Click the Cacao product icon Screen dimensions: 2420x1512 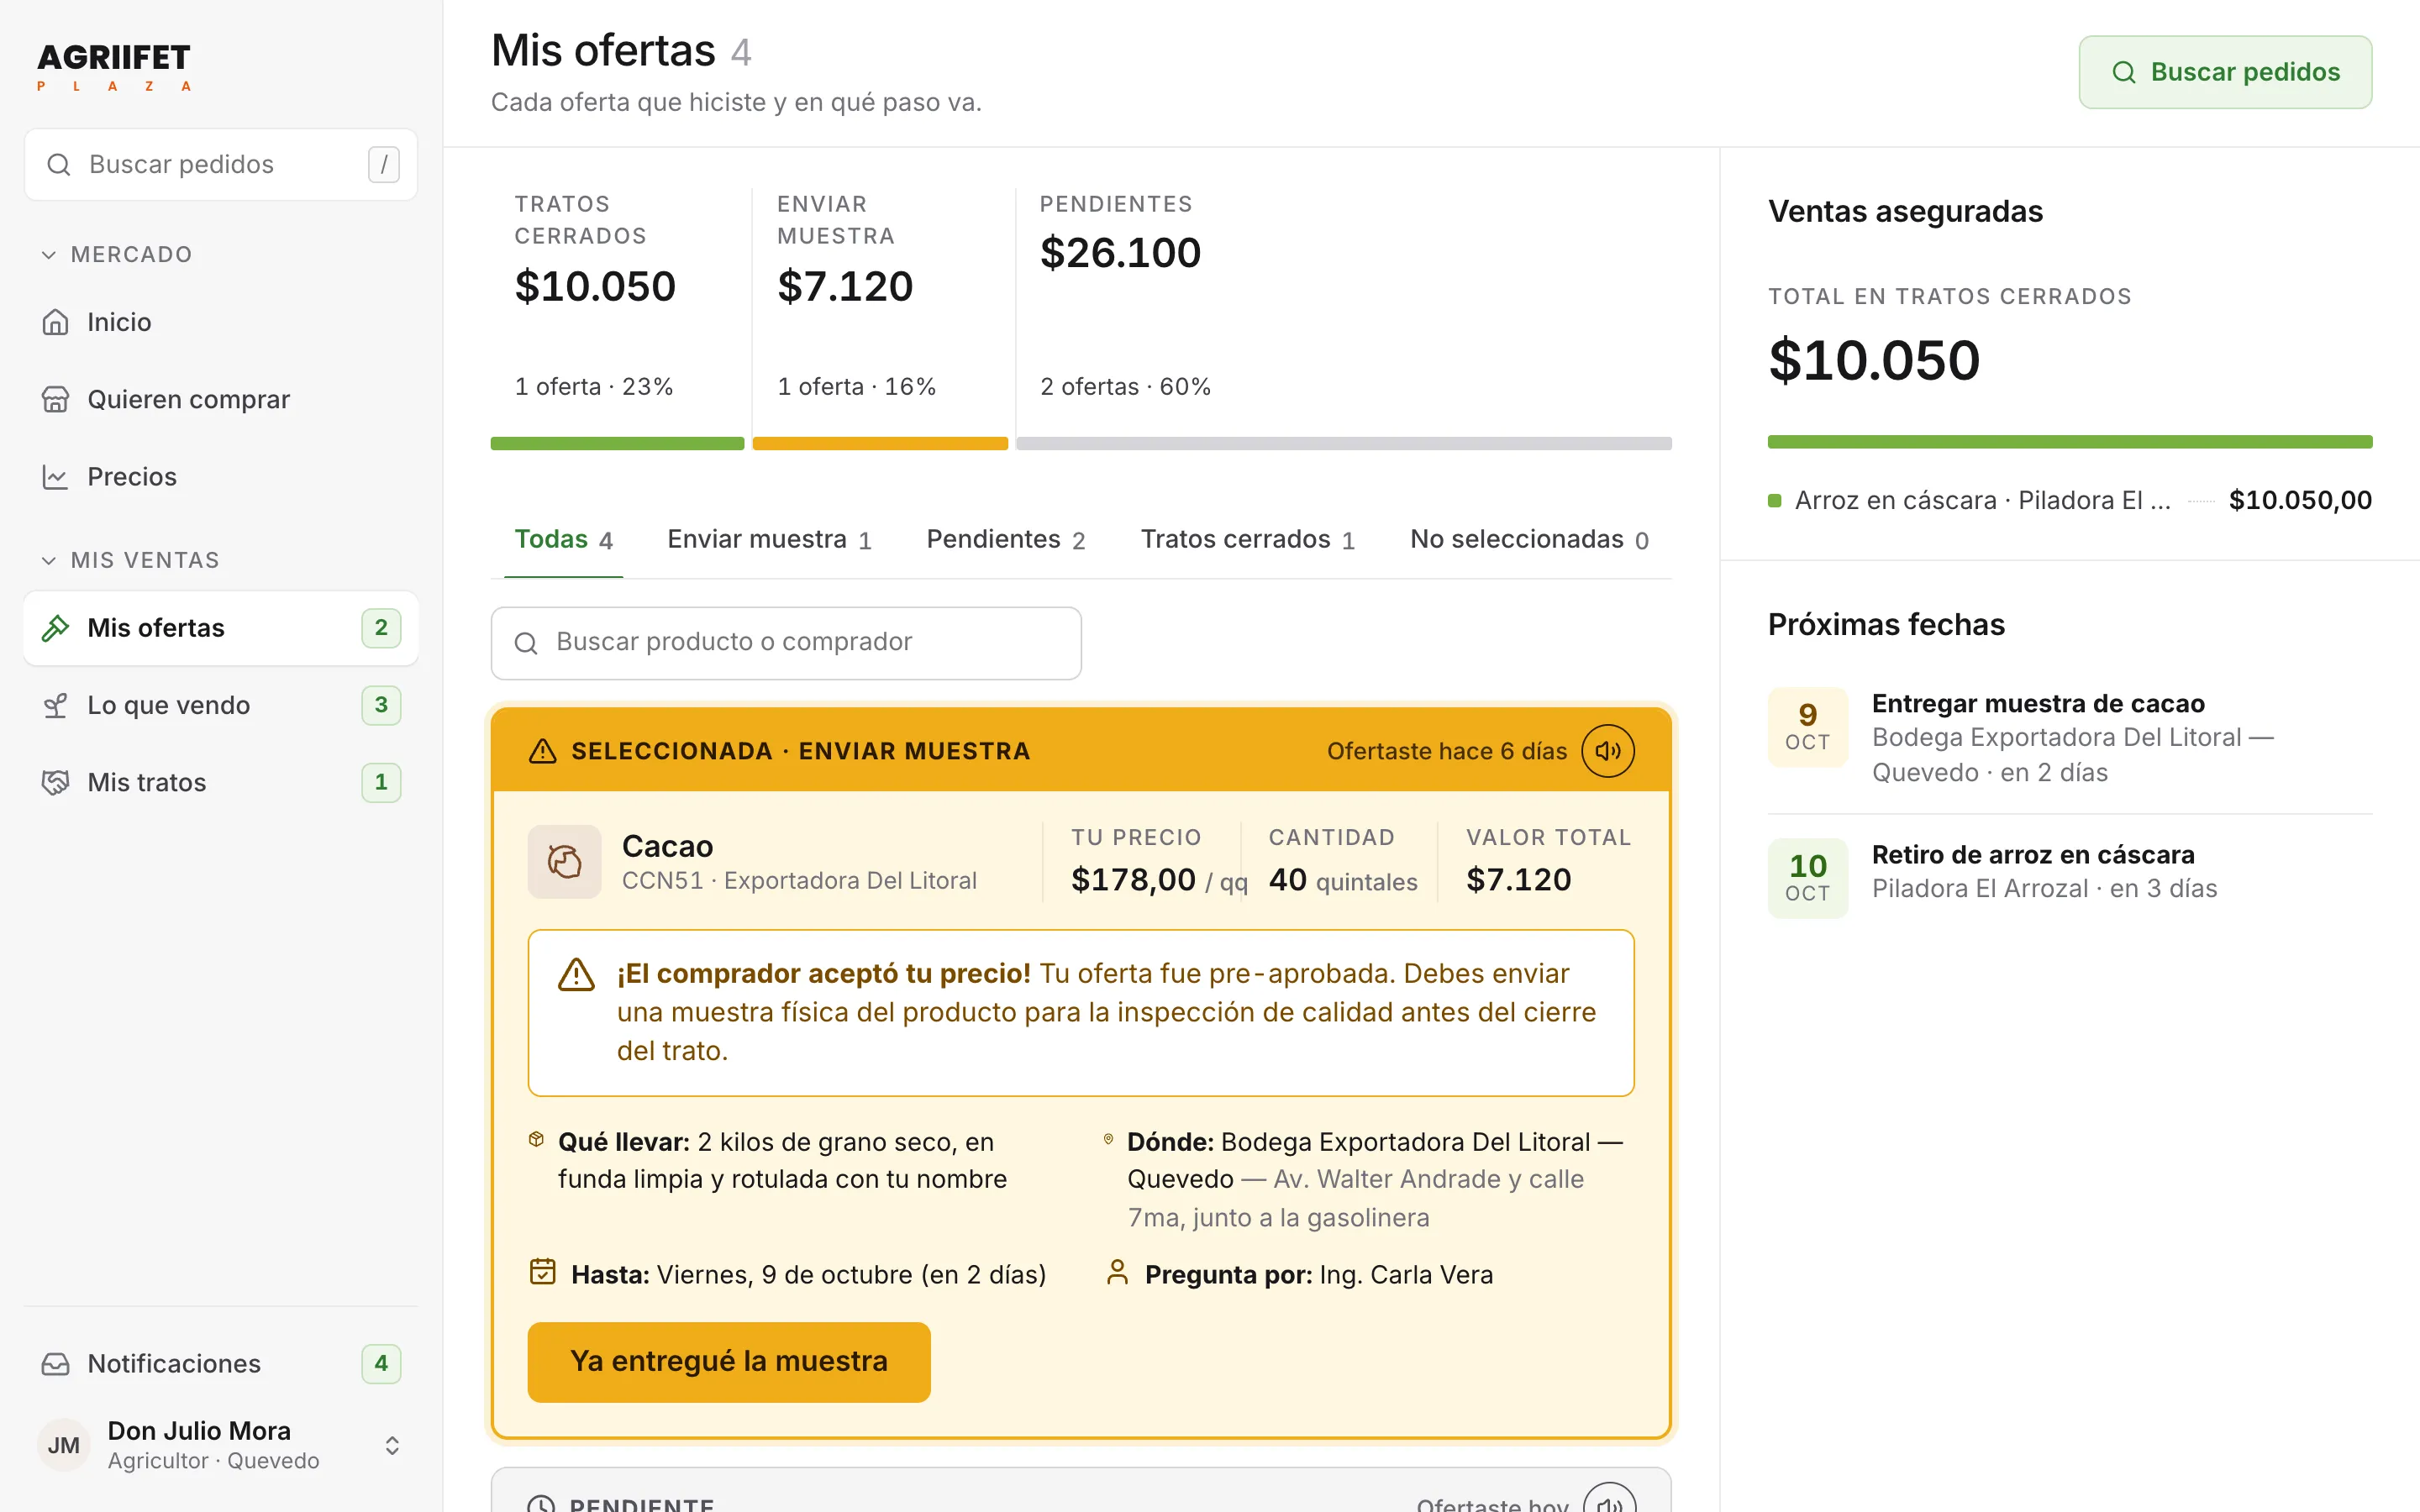pyautogui.click(x=565, y=861)
